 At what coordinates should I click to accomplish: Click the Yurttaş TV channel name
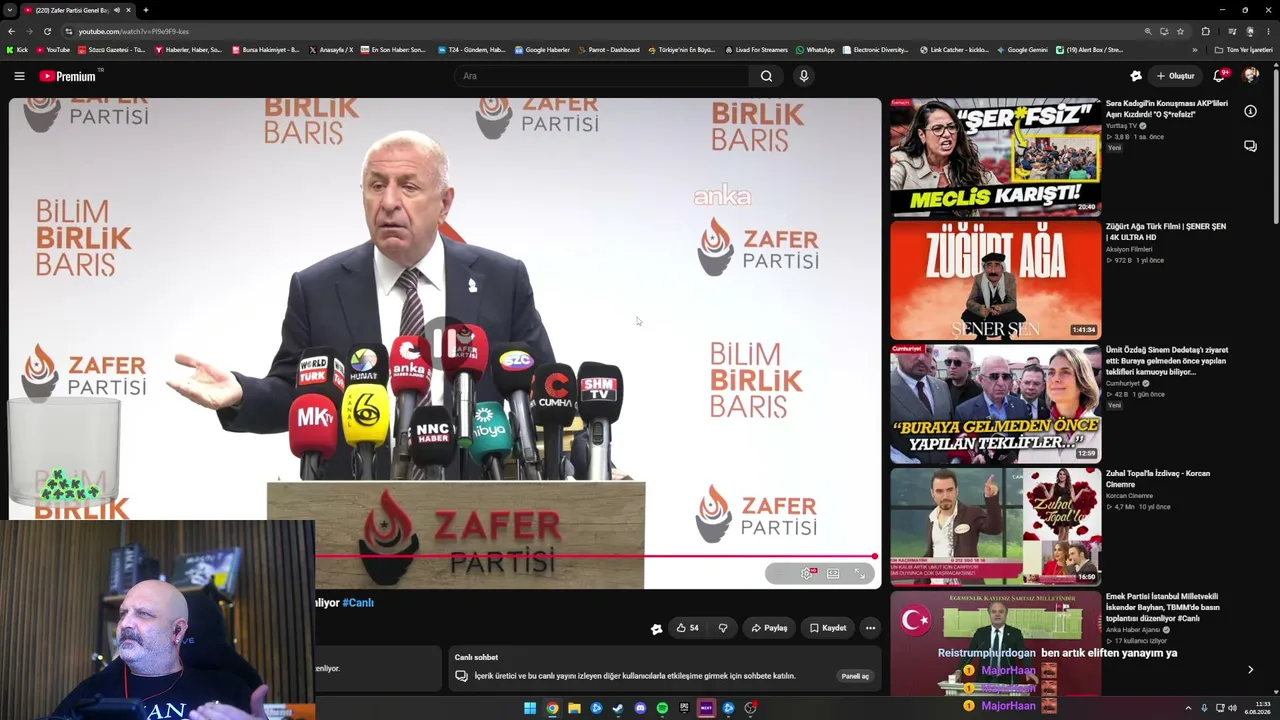click(x=1123, y=126)
